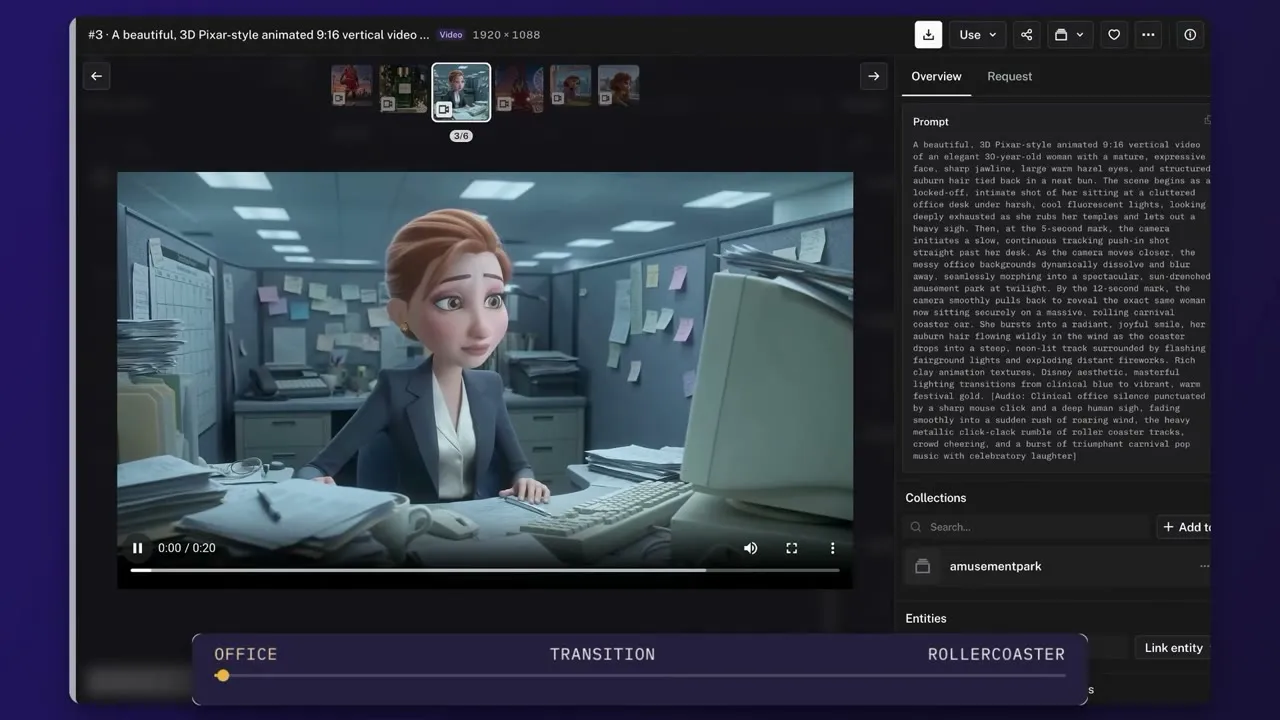Pause the video playback
Image resolution: width=1280 pixels, height=720 pixels.
tap(137, 548)
